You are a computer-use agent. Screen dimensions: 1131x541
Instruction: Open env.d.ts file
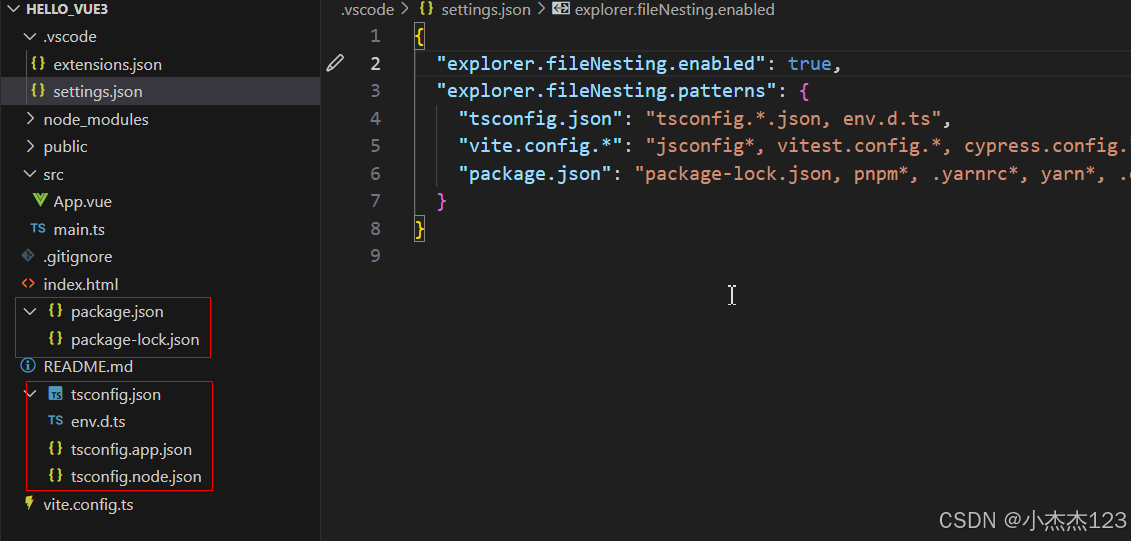98,421
